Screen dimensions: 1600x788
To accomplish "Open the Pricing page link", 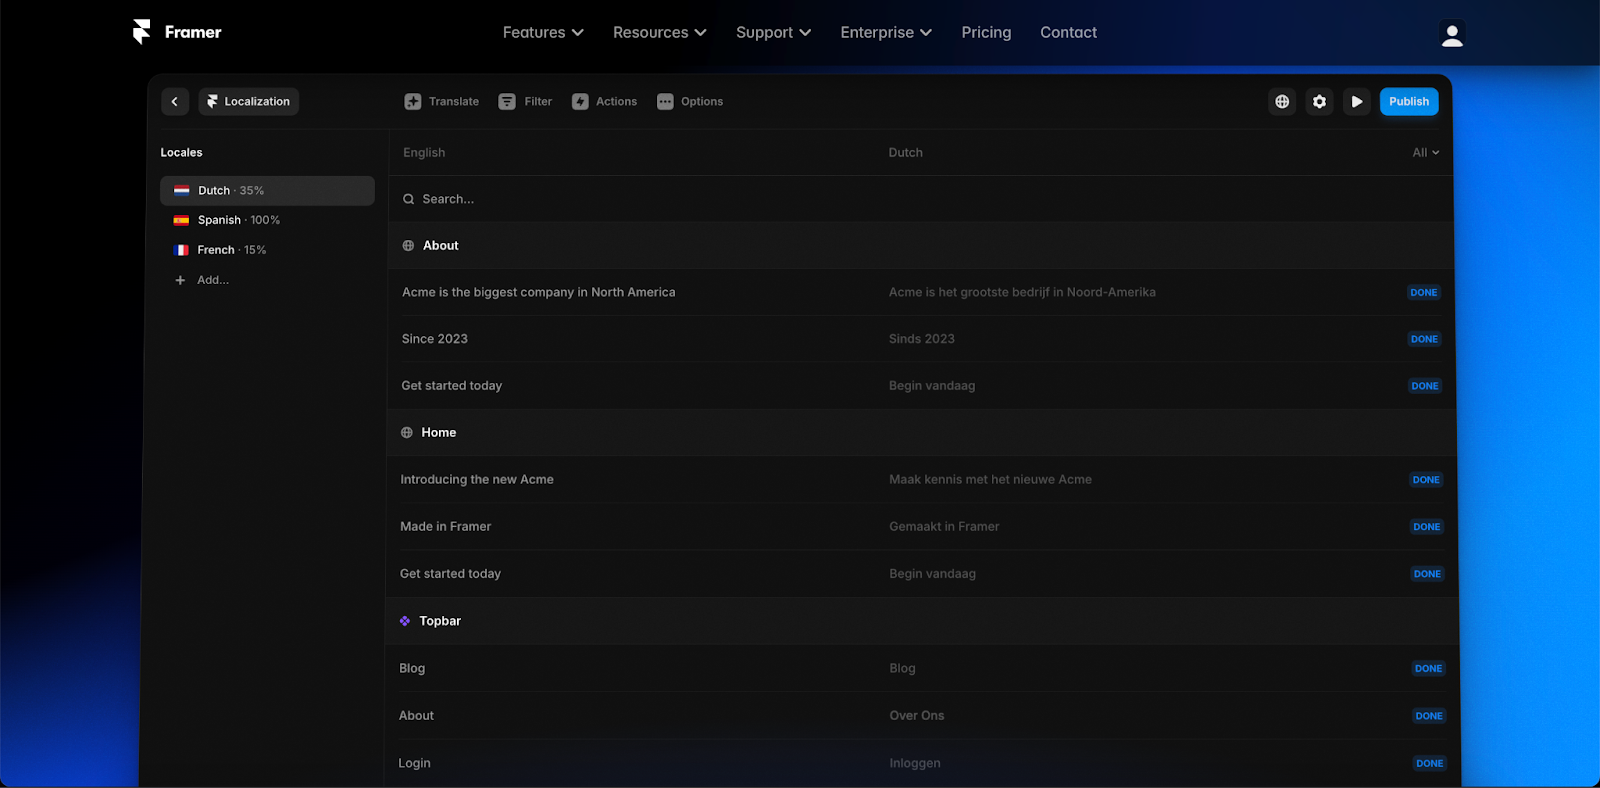I will tap(986, 32).
